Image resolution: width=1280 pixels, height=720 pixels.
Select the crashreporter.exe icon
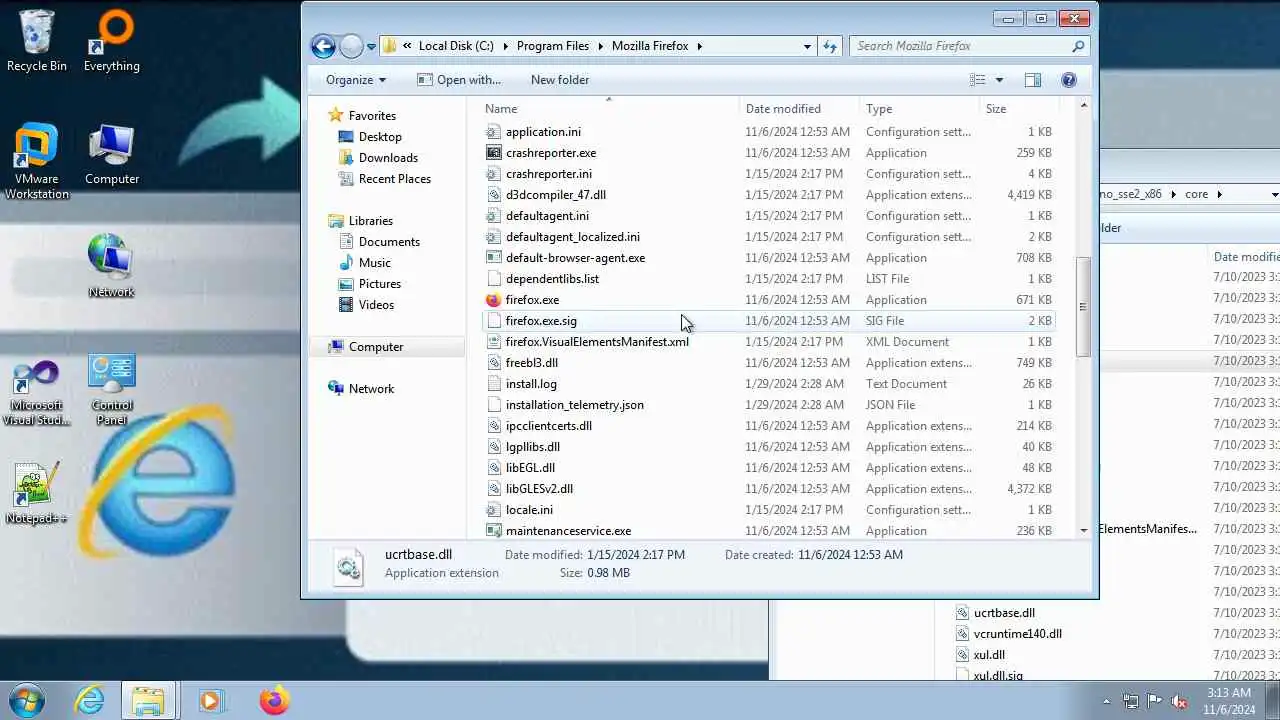click(x=493, y=153)
